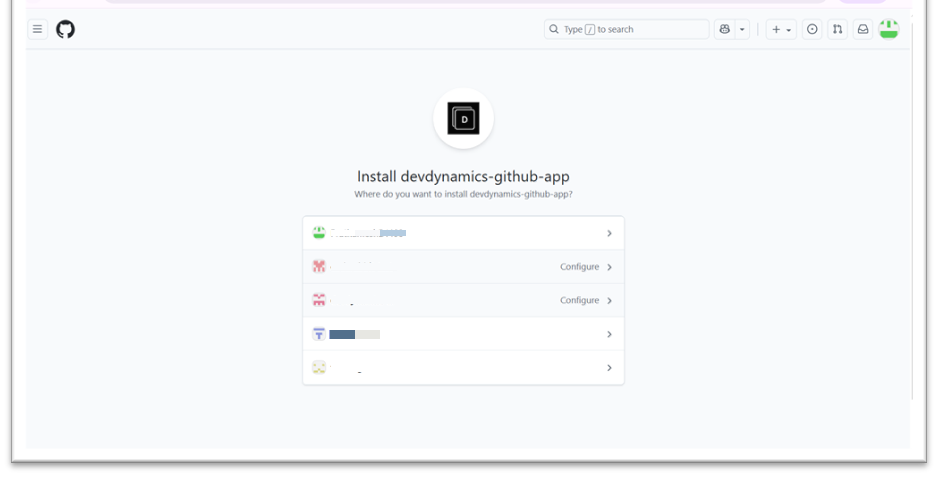Click the red M-shaped account avatar
938x477 pixels.
[319, 266]
